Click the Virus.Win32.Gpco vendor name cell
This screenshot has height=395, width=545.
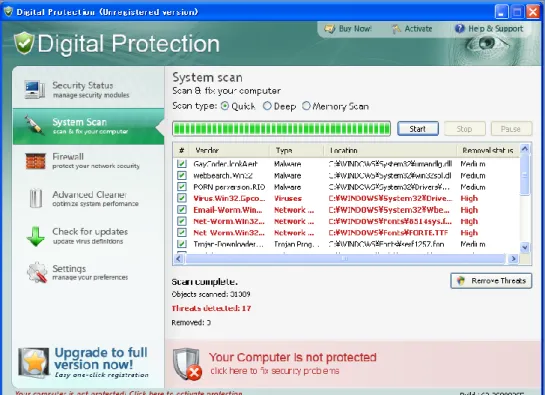tap(229, 198)
